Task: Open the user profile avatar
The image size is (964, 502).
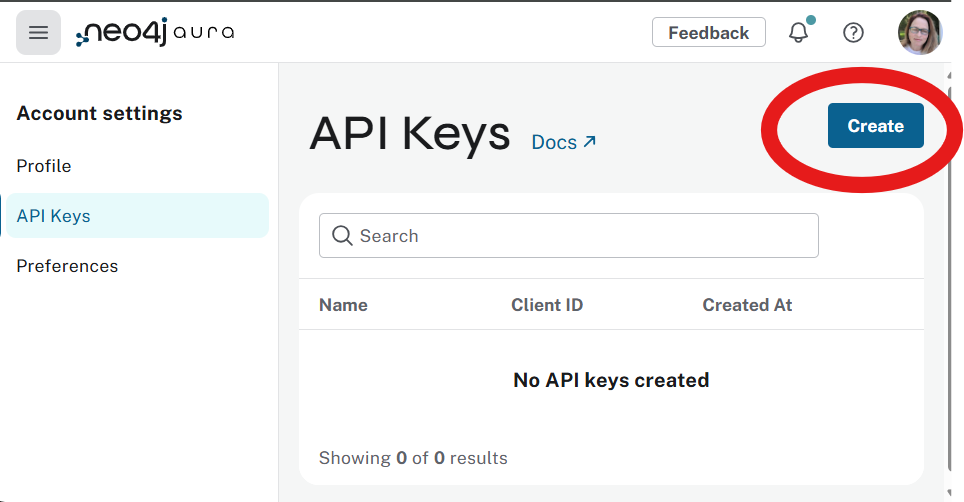Action: tap(920, 33)
